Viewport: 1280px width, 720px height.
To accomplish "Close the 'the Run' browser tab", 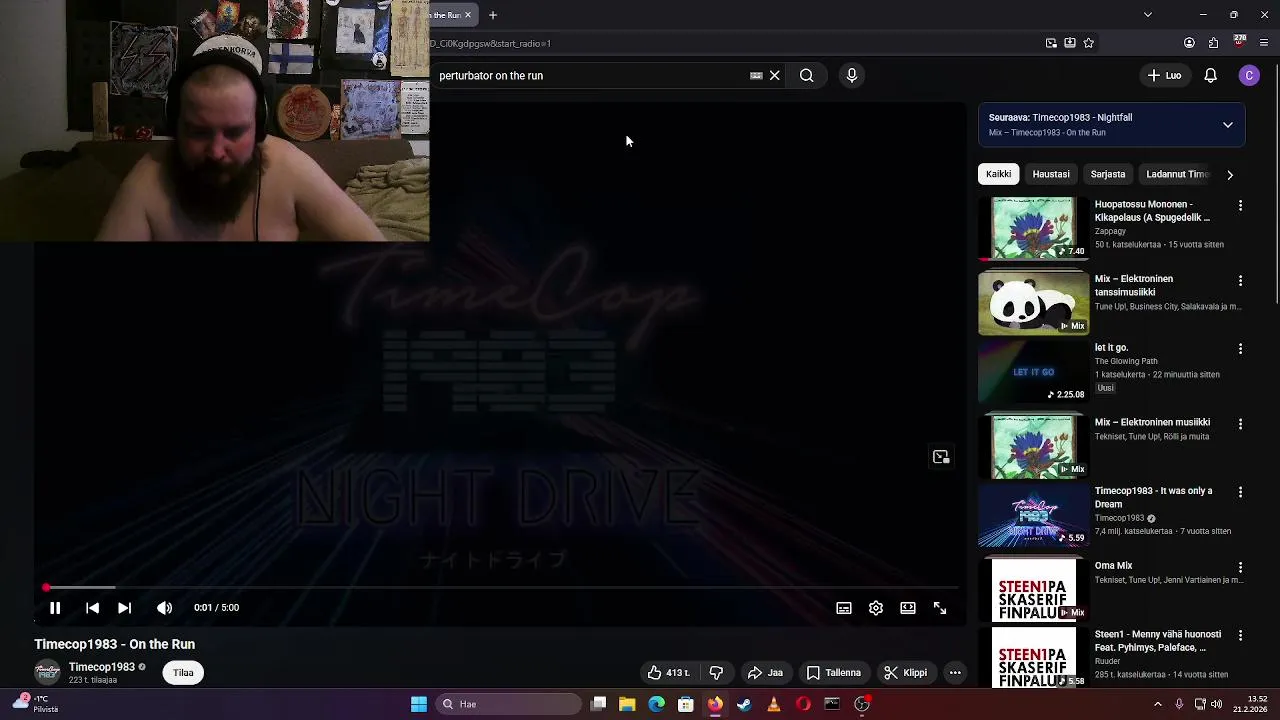I will [467, 15].
